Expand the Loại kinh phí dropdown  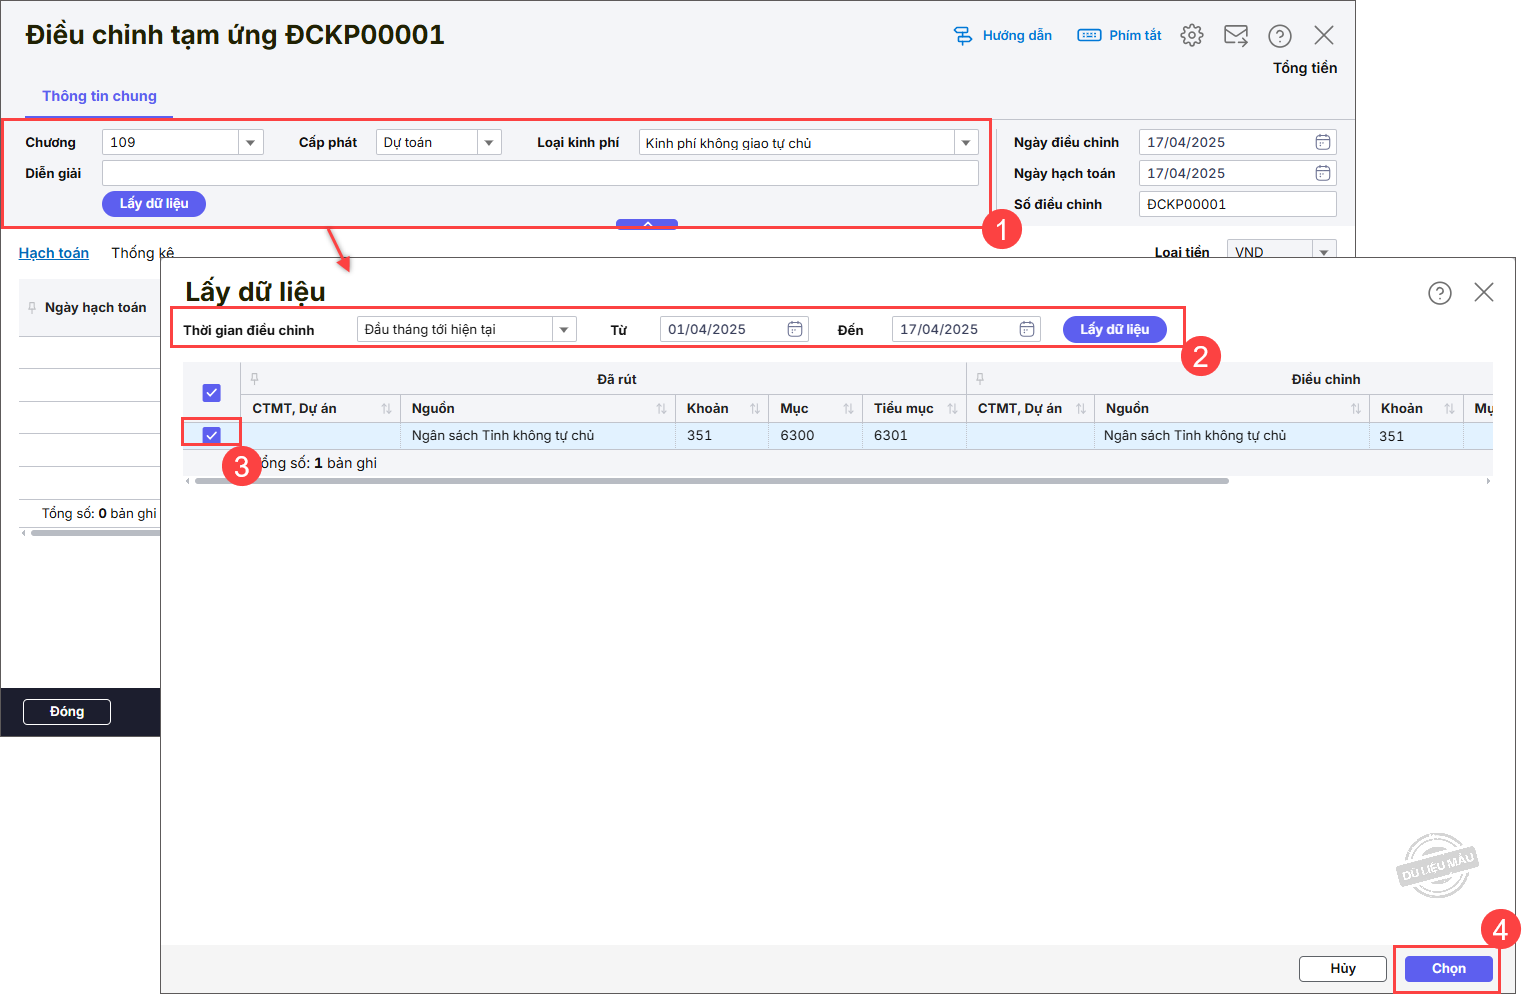pos(966,143)
